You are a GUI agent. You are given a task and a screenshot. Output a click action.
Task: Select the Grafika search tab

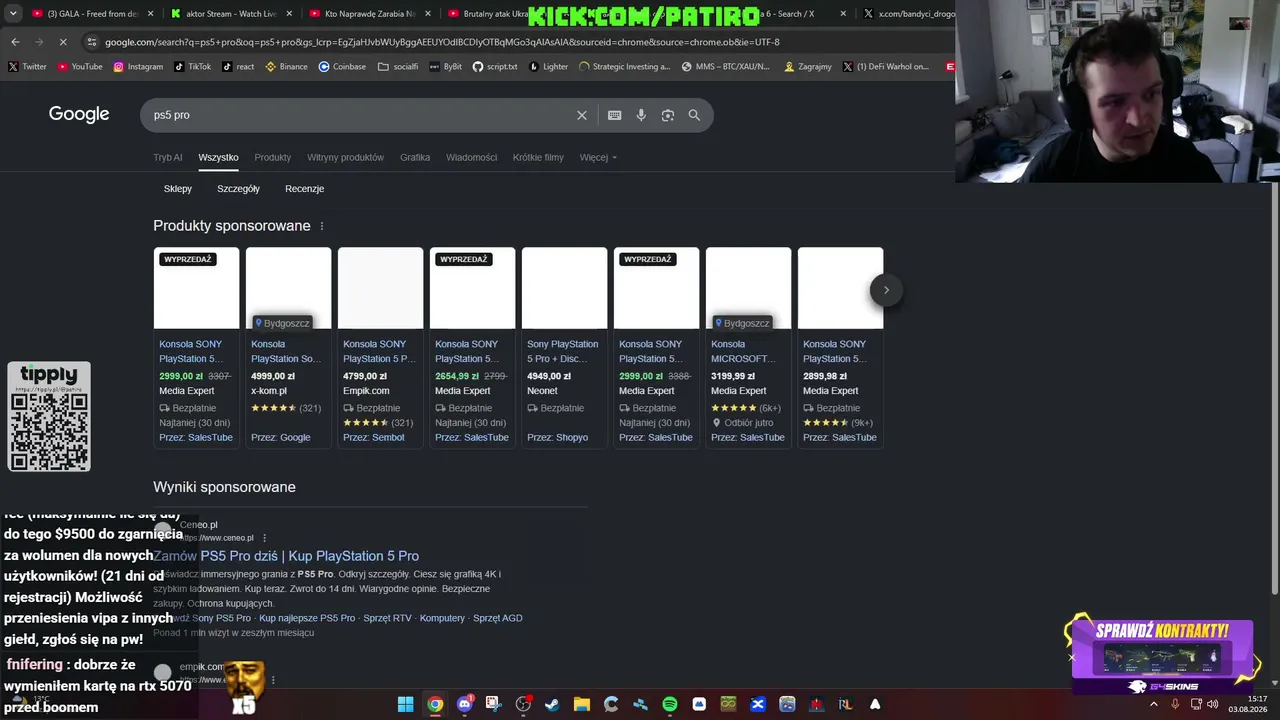[415, 157]
